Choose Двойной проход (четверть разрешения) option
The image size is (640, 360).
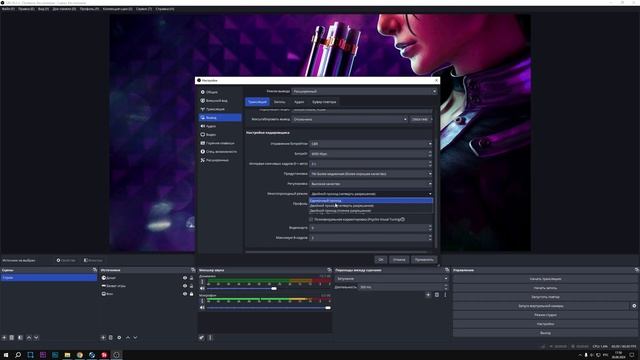(371, 206)
